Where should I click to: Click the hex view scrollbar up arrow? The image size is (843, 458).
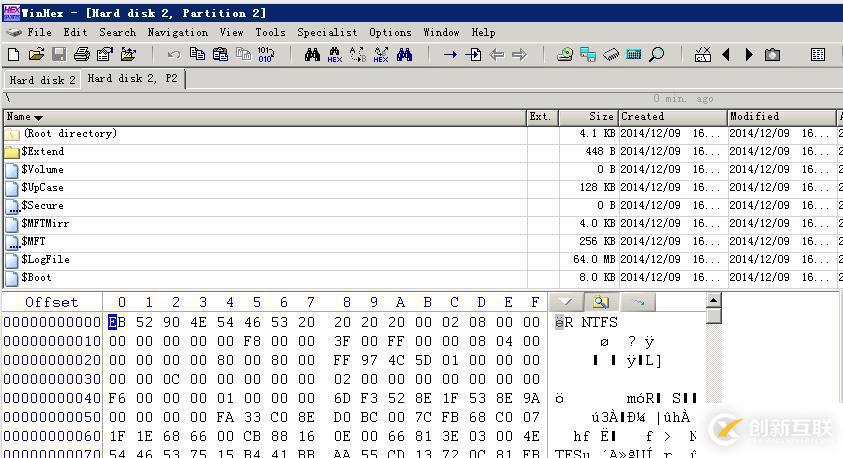(713, 300)
